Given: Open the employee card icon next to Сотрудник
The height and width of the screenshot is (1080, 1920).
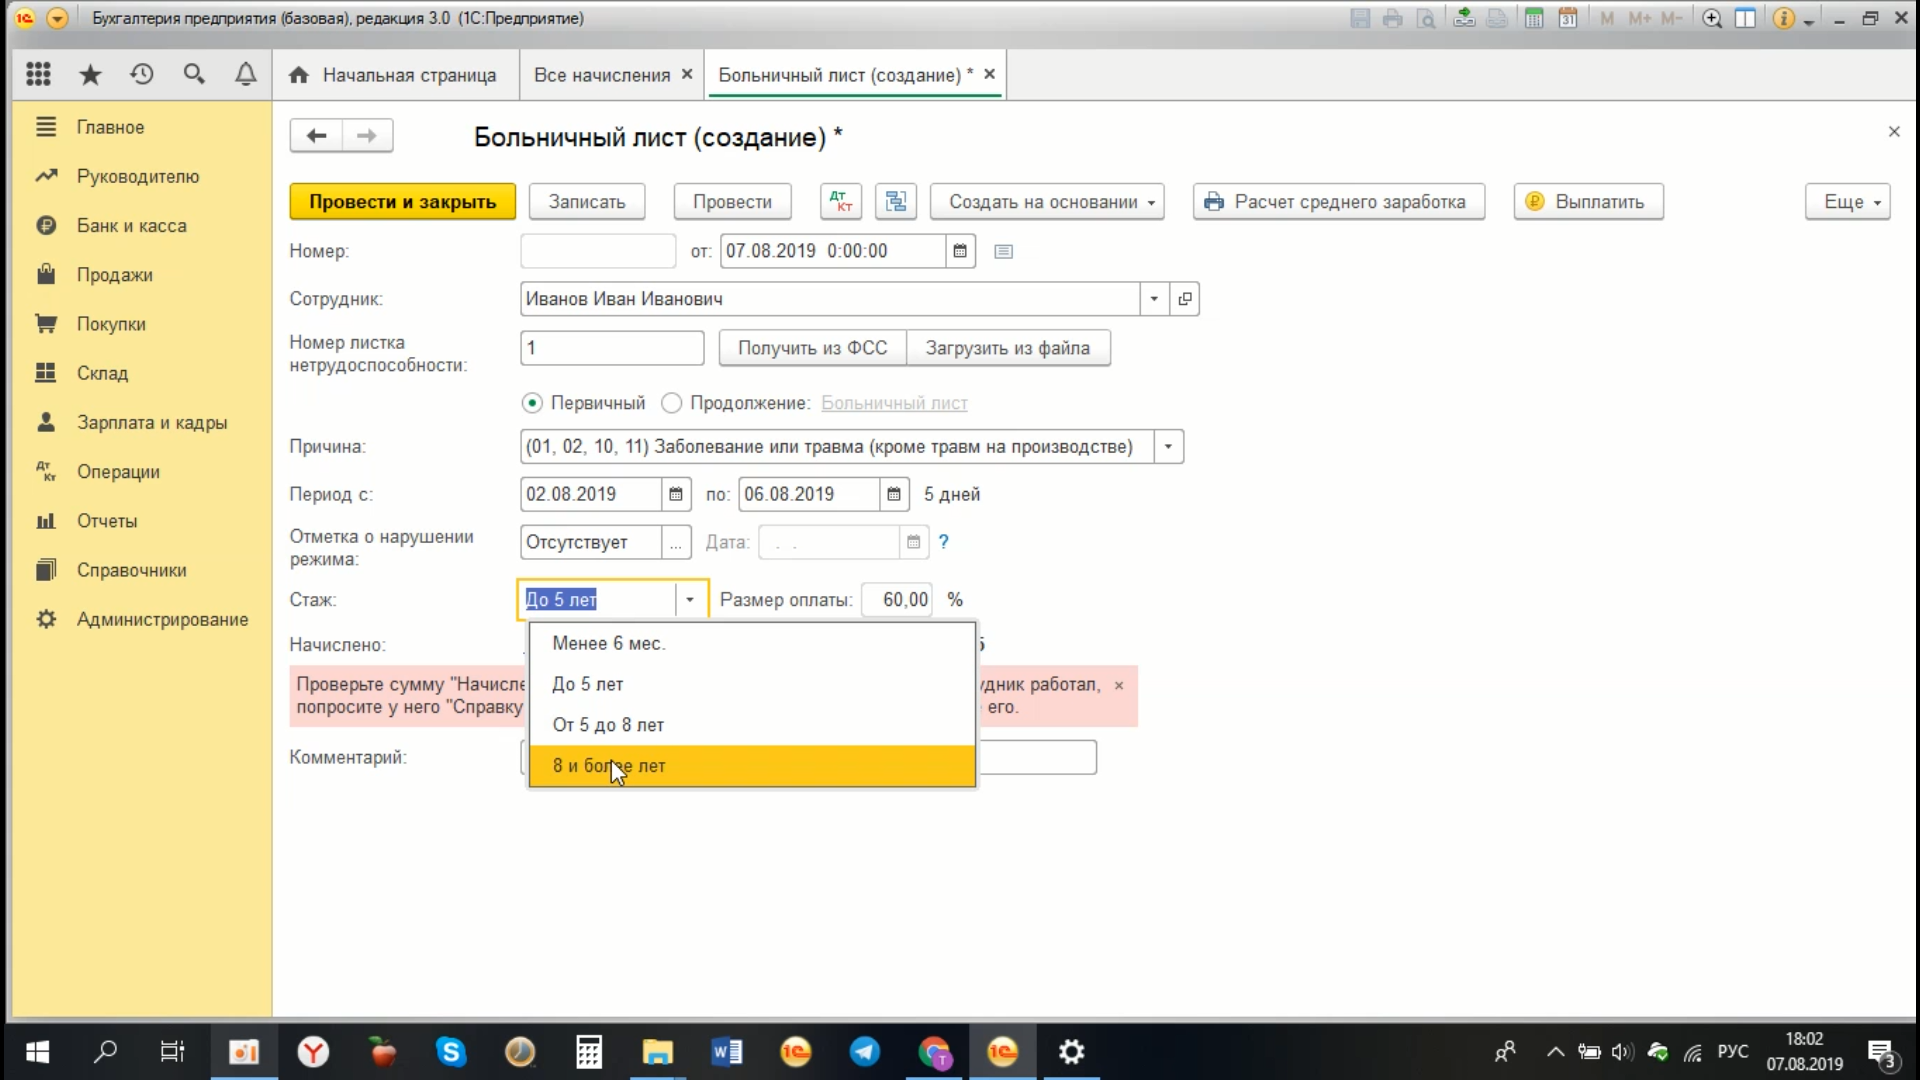Looking at the screenshot, I should click(1185, 299).
